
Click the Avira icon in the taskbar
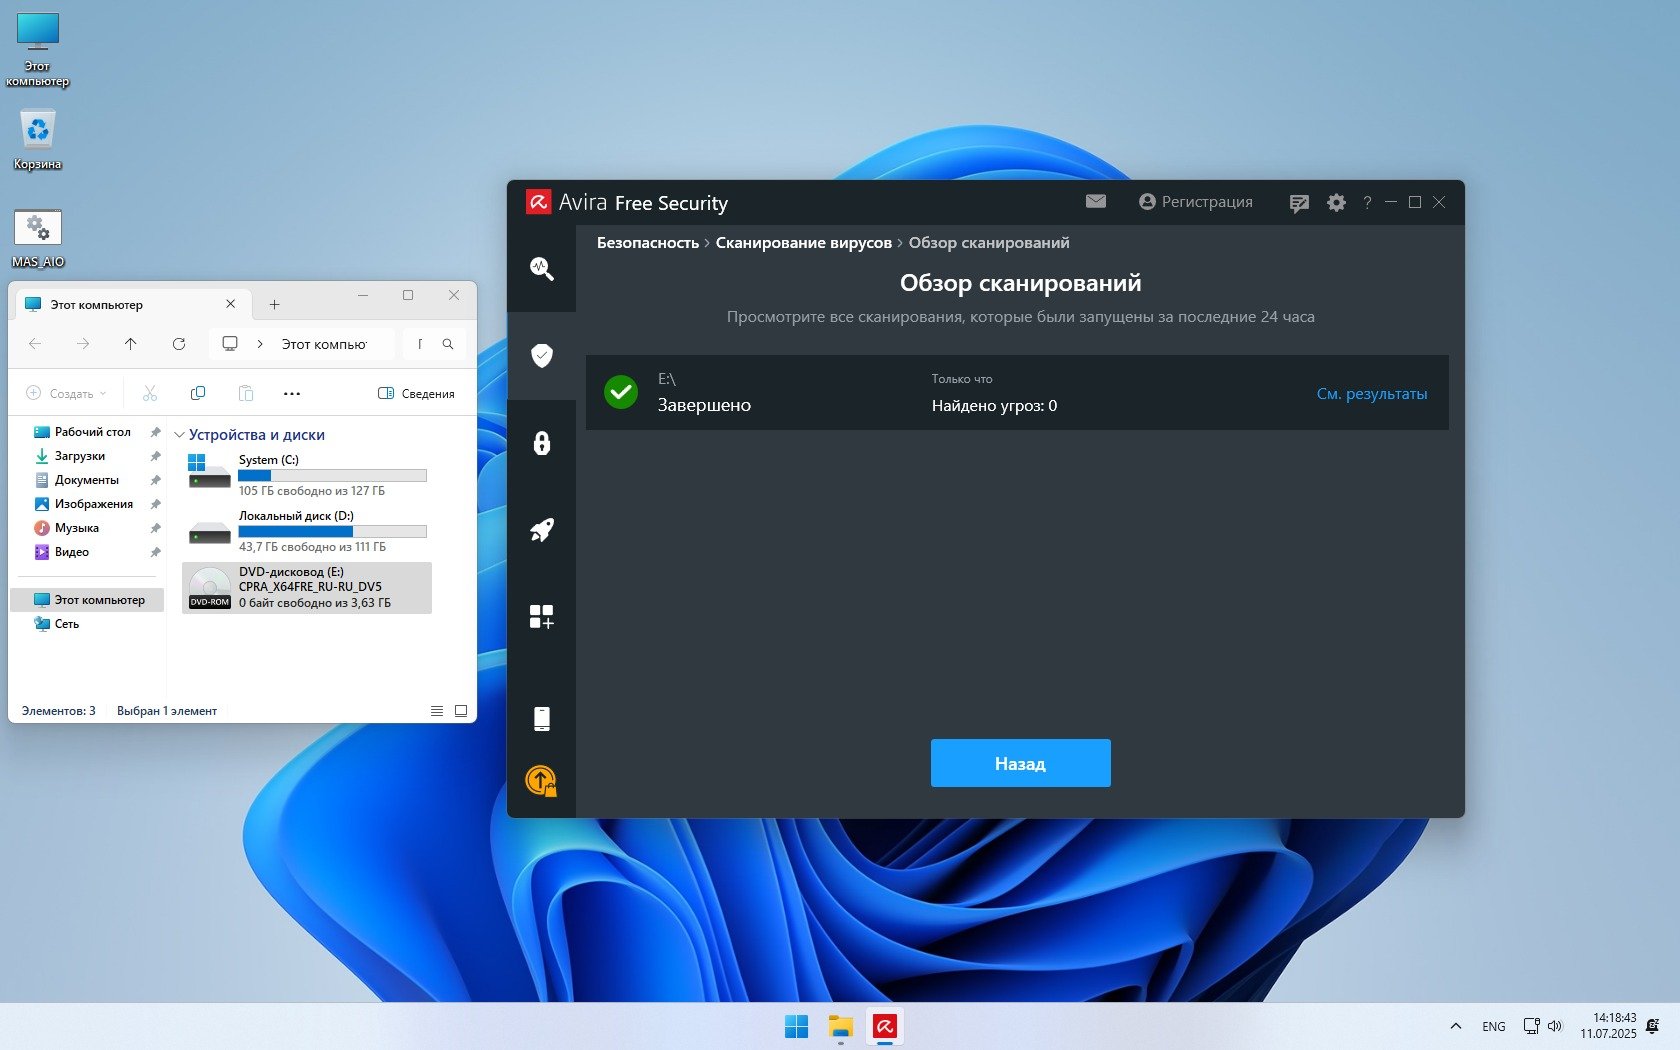[884, 1026]
